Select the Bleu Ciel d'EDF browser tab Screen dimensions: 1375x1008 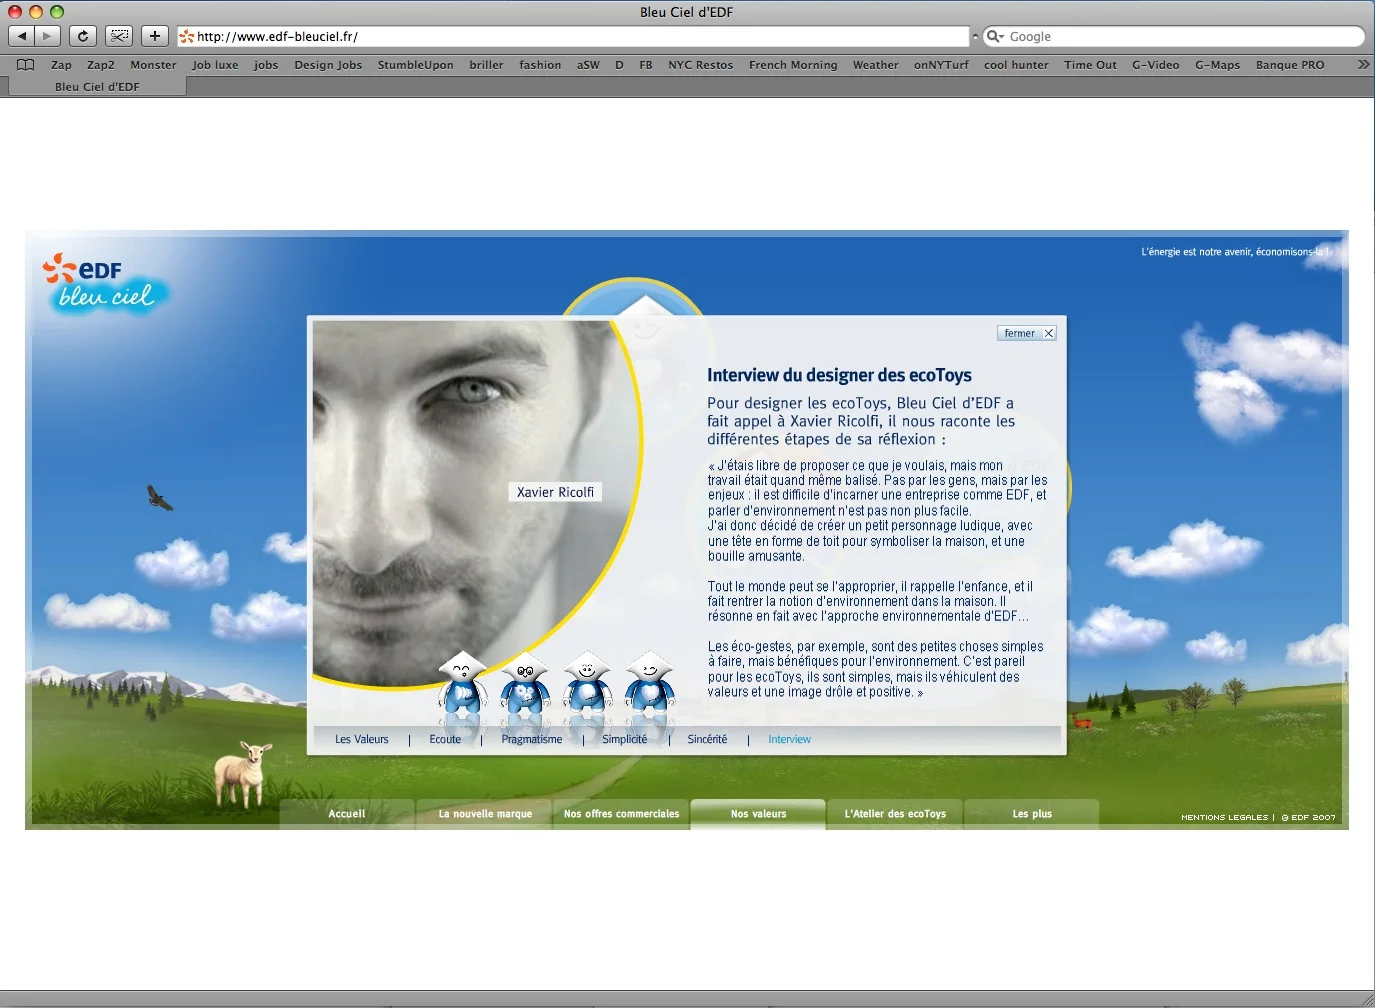click(x=97, y=86)
